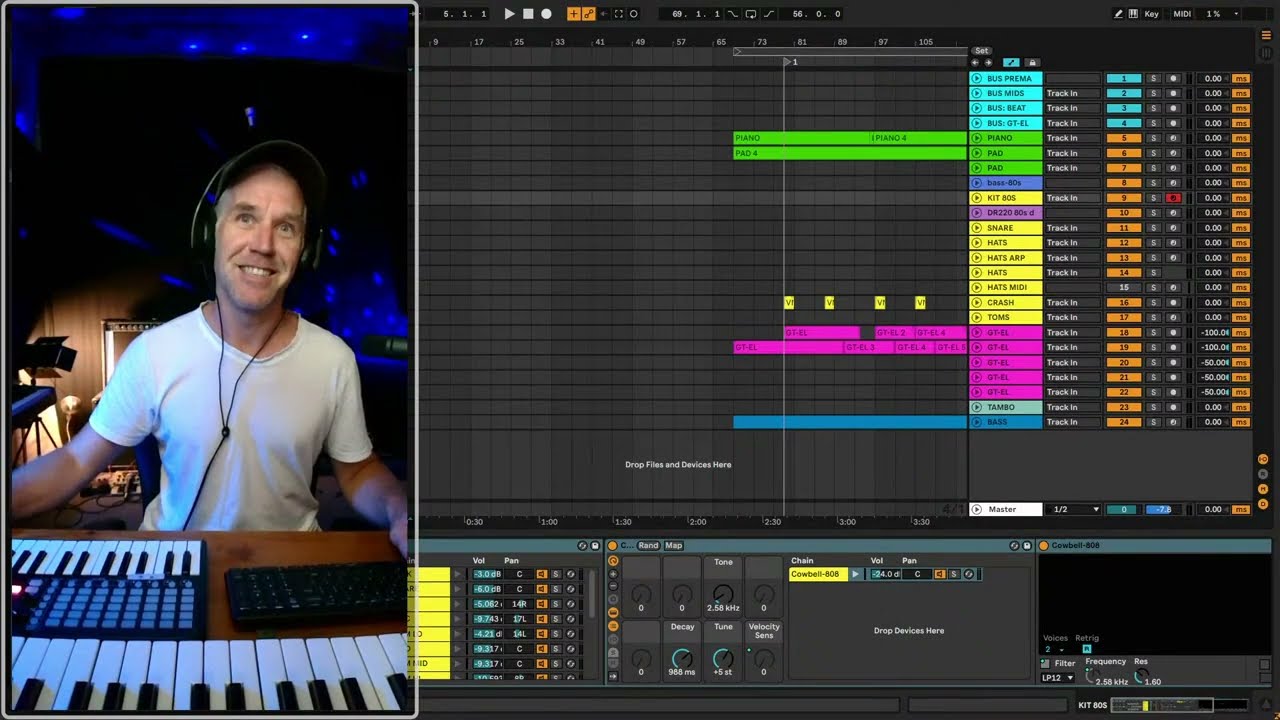Click the tempo field showing 5. 1. 1
This screenshot has width=1280, height=720.
465,14
